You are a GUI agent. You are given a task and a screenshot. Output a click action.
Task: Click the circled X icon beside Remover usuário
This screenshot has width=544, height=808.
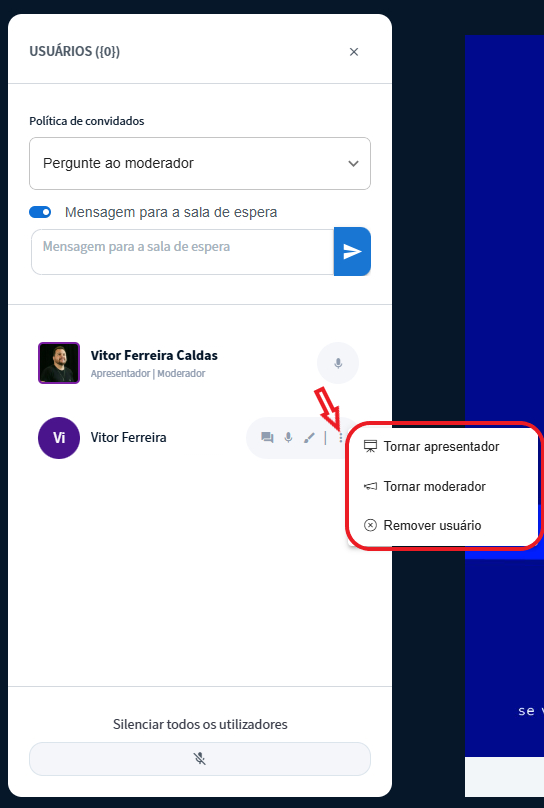point(370,525)
